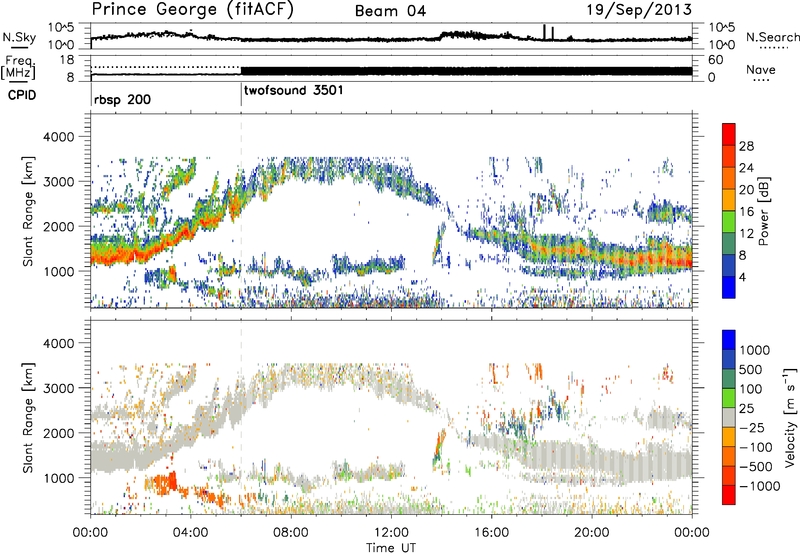
Task: Click the '12:00' time axis label
Action: pyautogui.click(x=391, y=533)
